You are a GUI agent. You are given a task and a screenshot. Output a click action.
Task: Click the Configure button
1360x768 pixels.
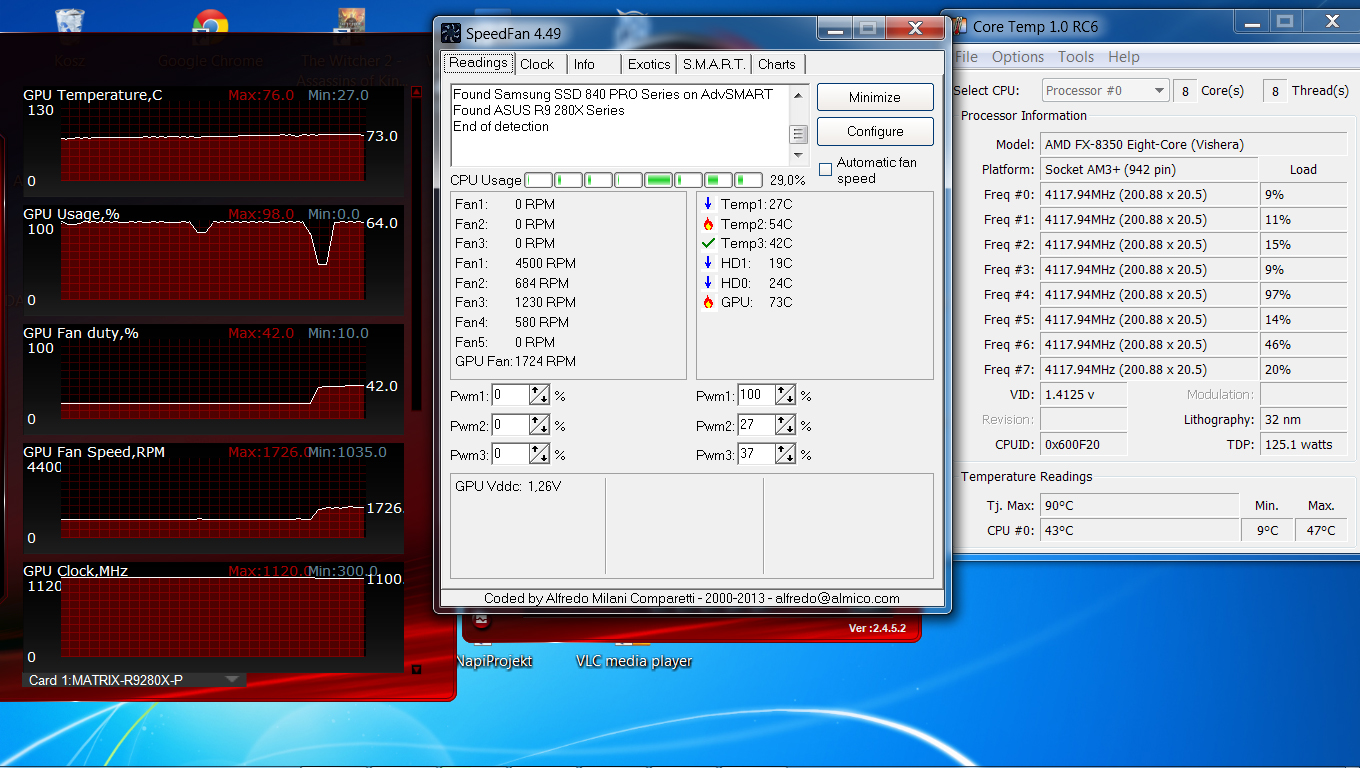coord(875,131)
